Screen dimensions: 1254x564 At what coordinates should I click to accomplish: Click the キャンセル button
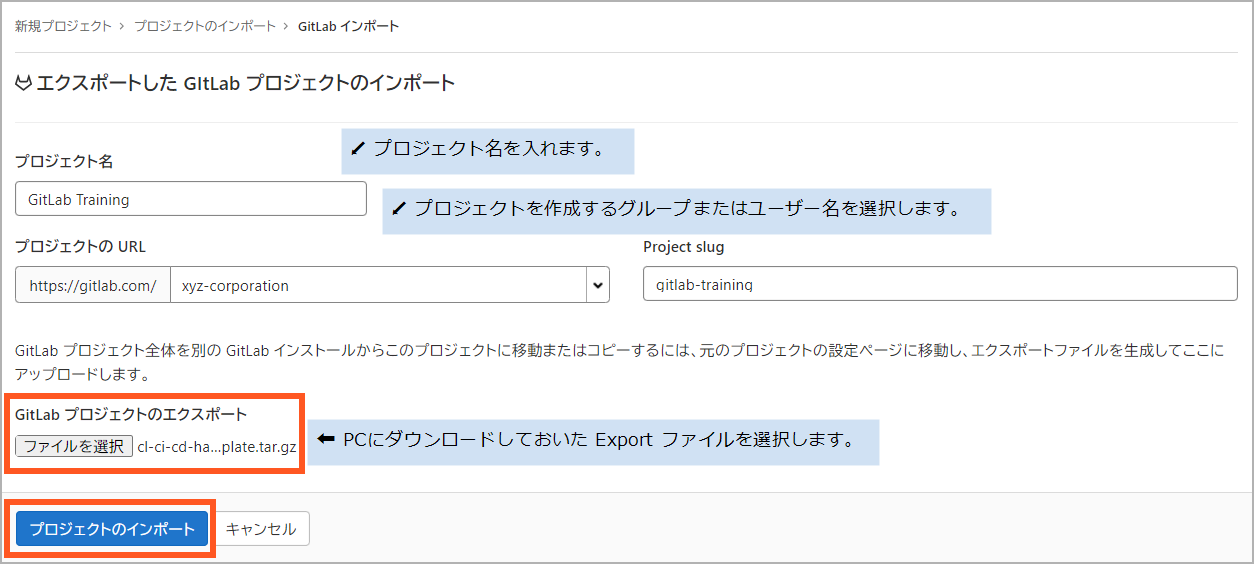point(261,529)
